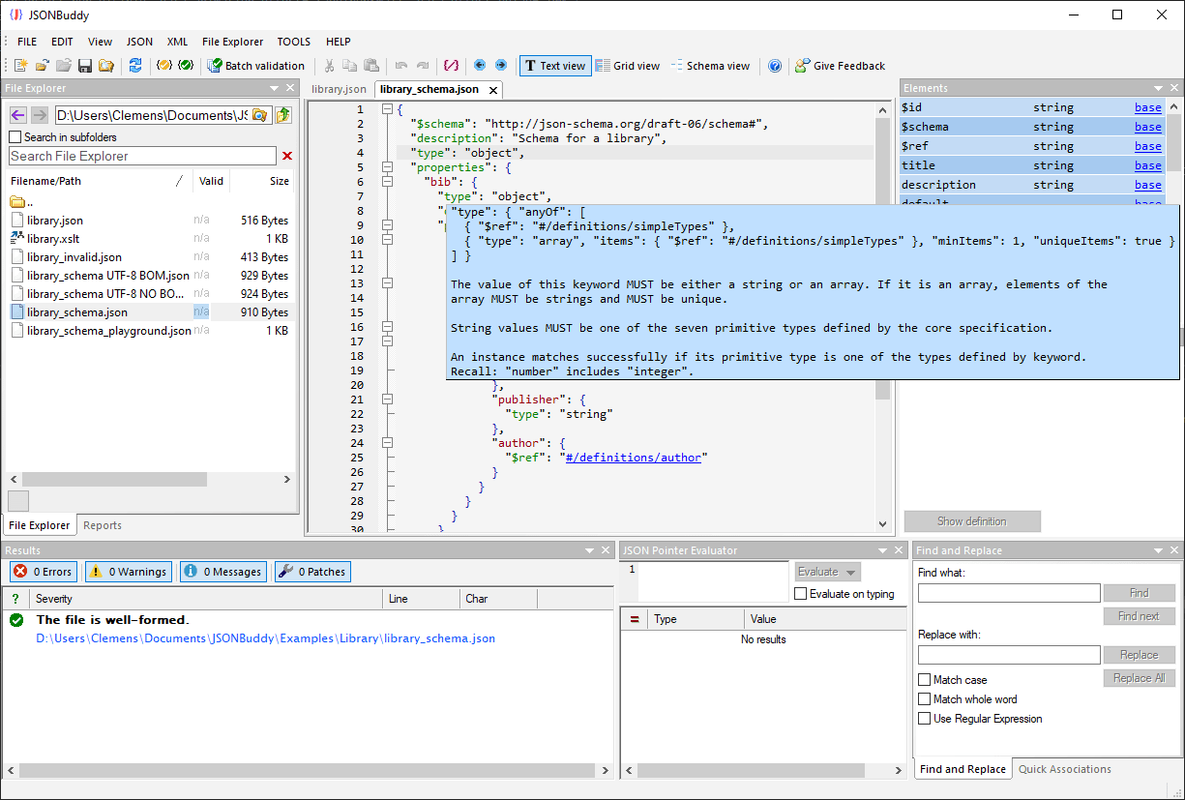
Task: Click the blue Help question mark icon
Action: click(x=775, y=66)
